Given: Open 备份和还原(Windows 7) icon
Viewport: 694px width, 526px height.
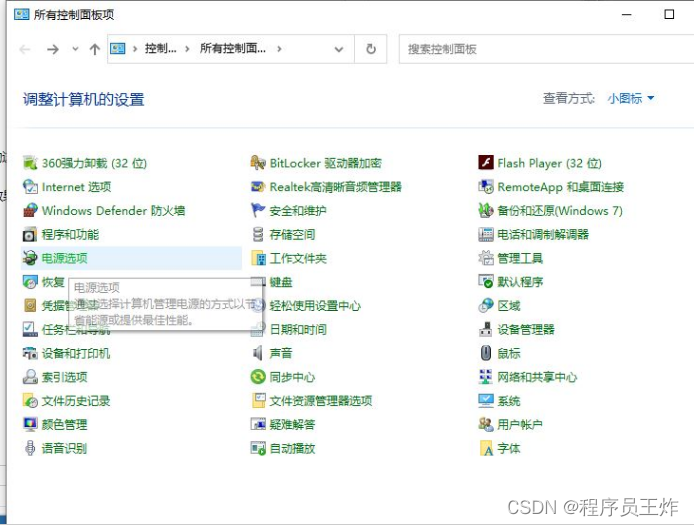Looking at the screenshot, I should [486, 210].
